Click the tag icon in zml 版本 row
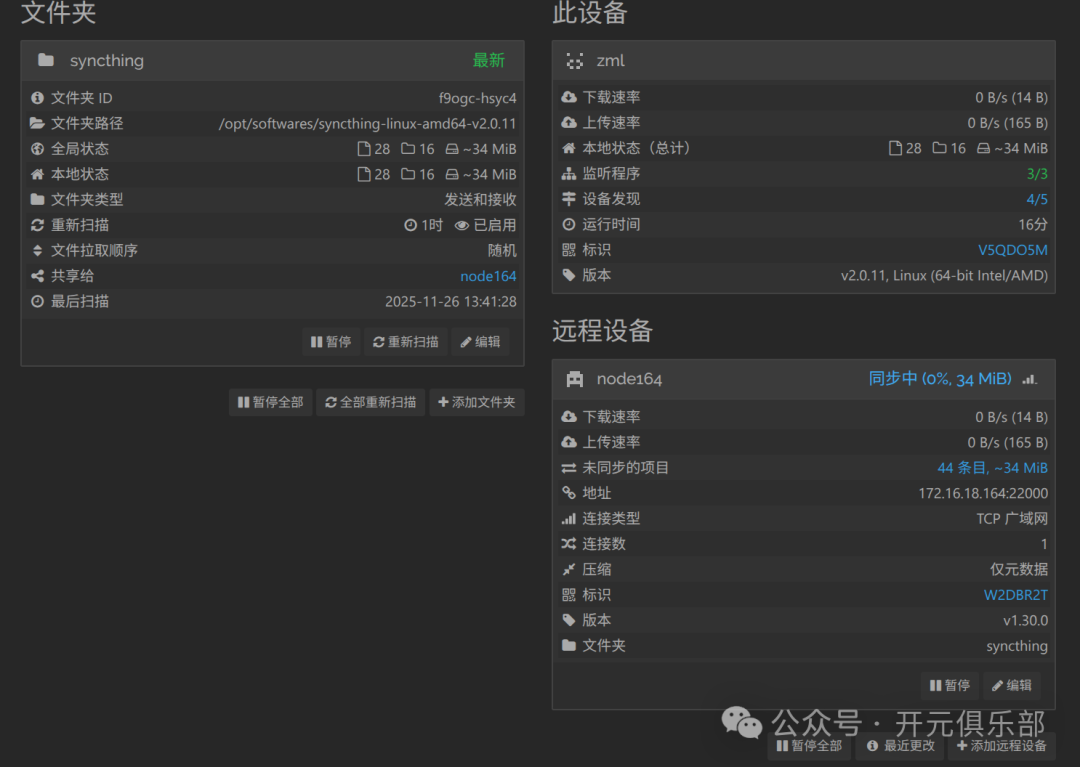The width and height of the screenshot is (1080, 767). 569,275
